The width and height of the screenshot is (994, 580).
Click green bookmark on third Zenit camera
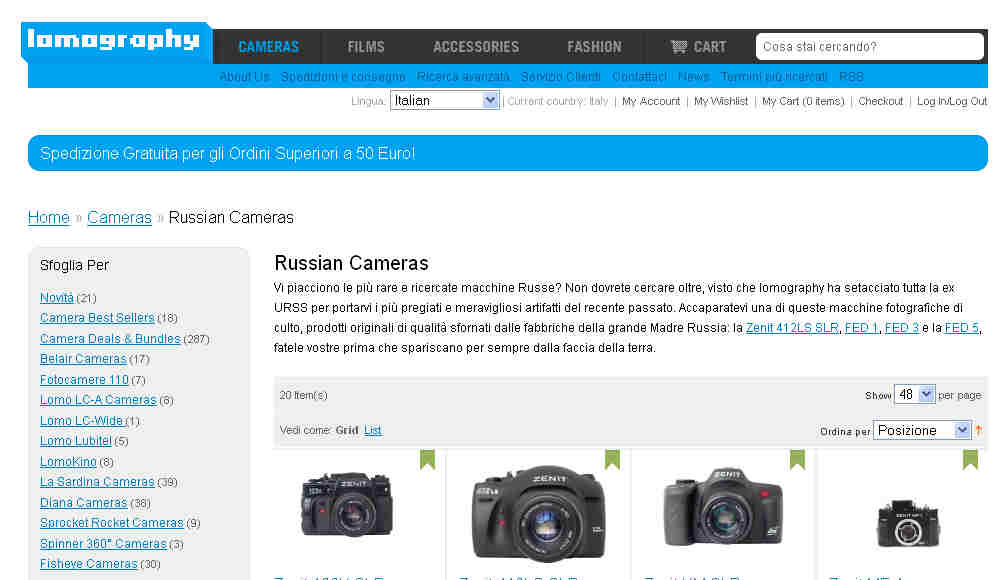tap(797, 460)
